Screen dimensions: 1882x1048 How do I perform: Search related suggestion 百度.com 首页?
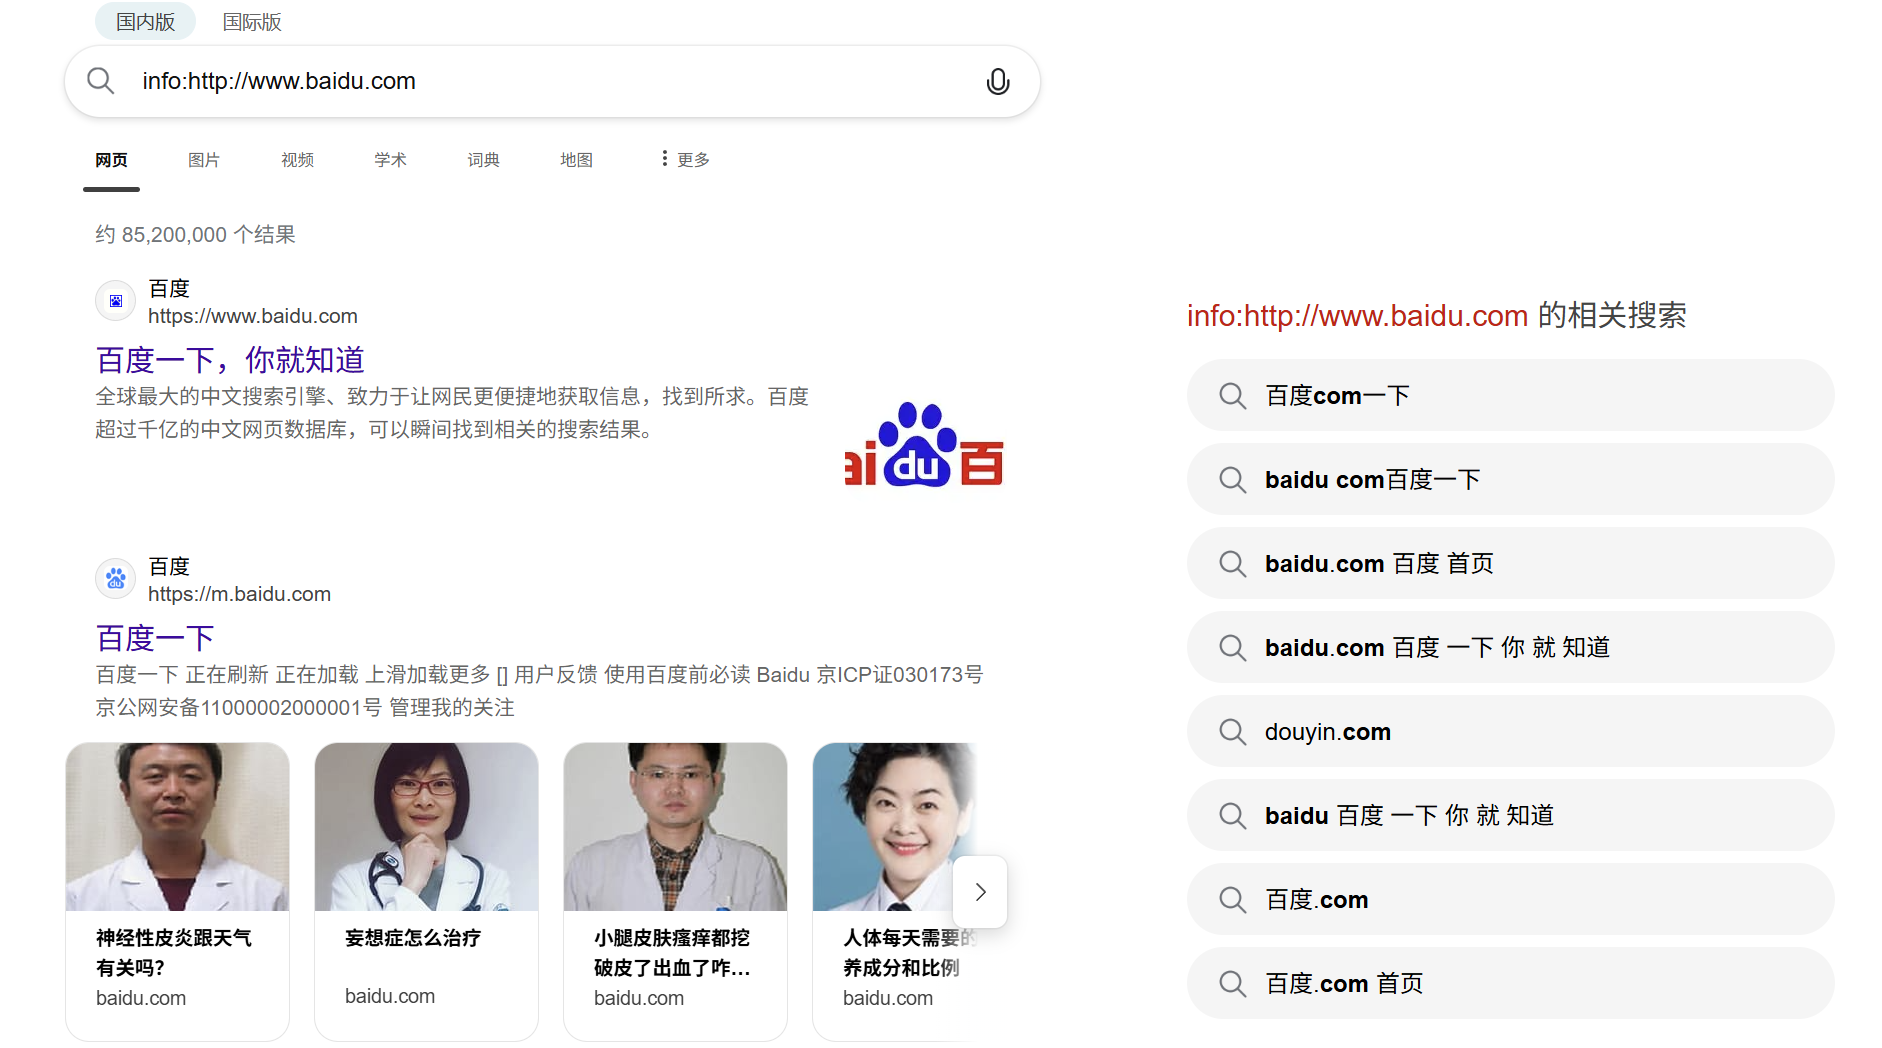click(x=1510, y=984)
